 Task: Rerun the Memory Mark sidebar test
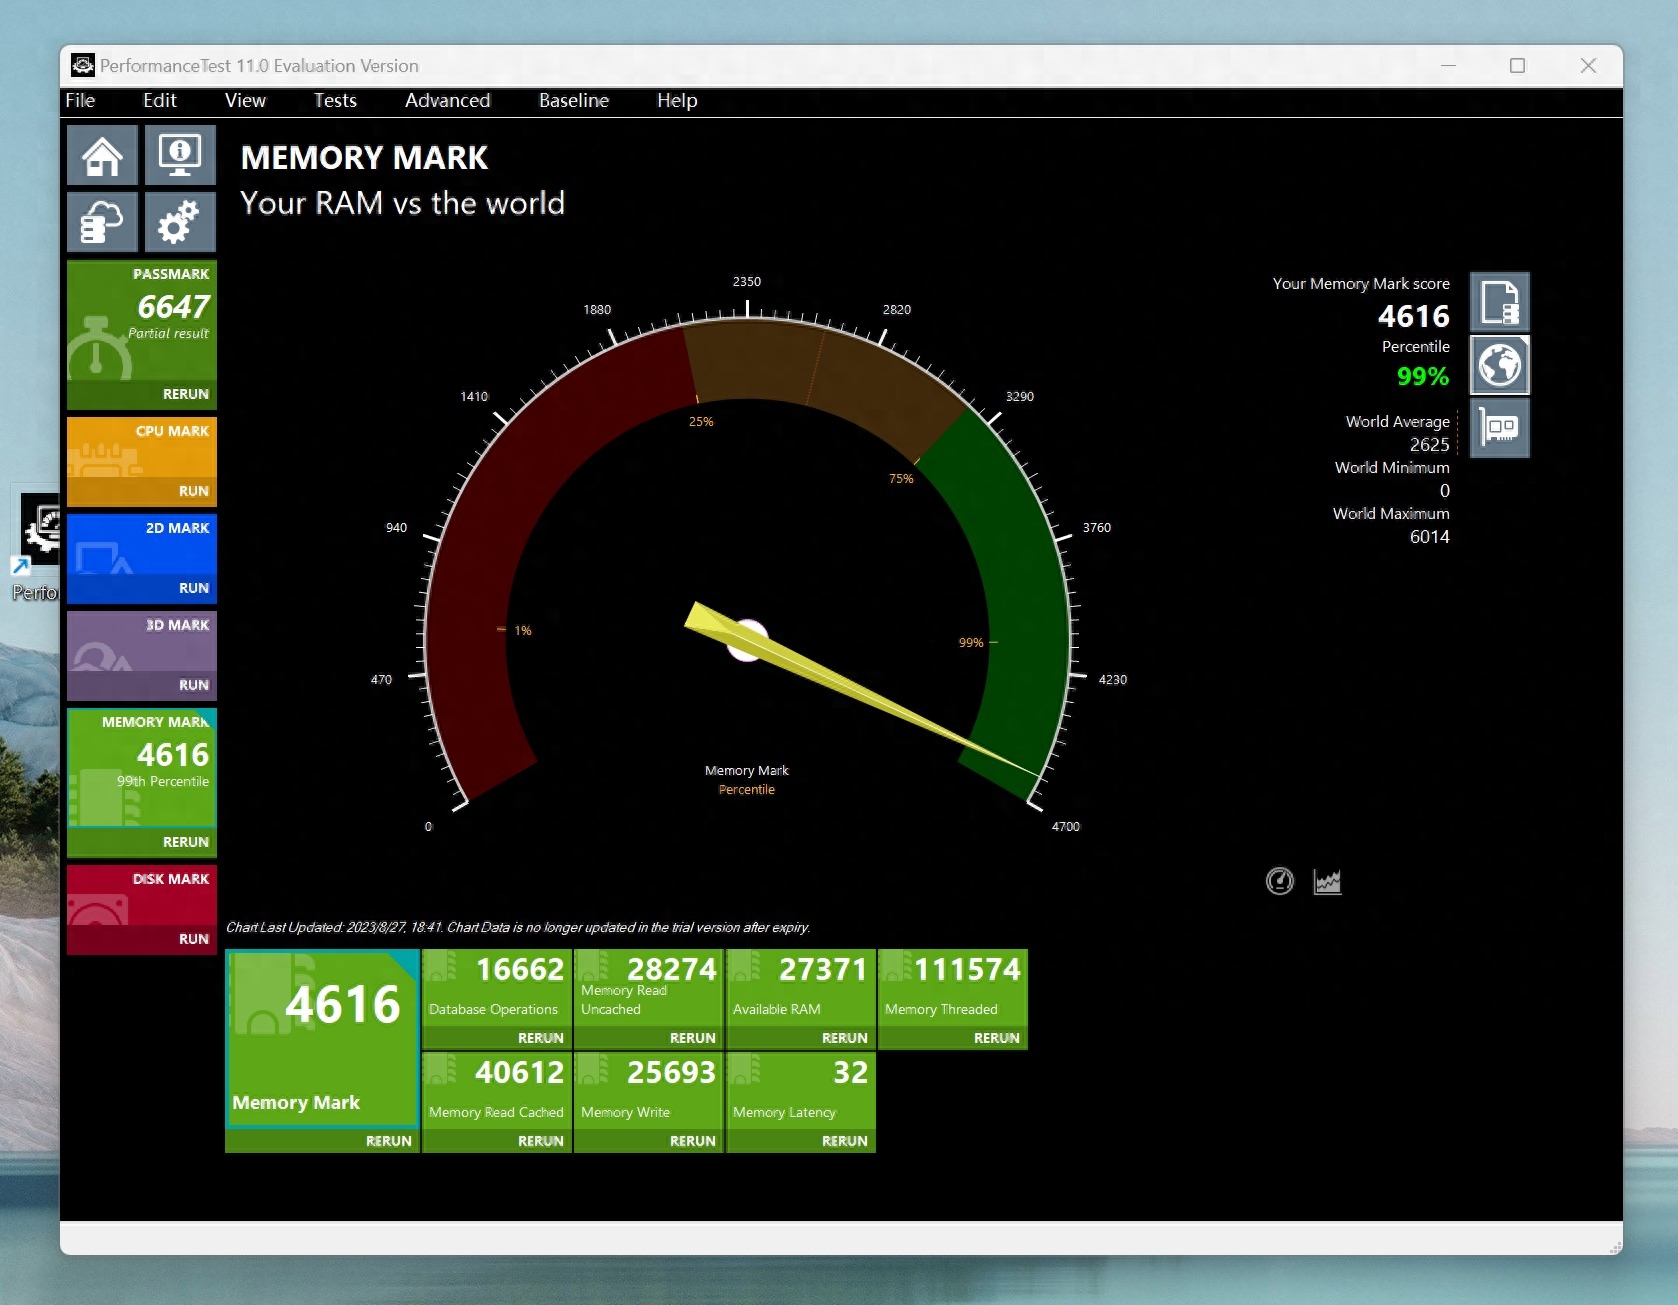pos(186,842)
